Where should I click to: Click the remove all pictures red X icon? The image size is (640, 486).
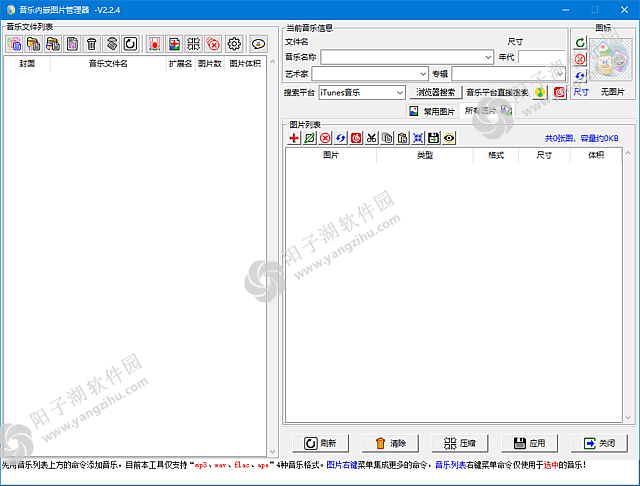click(x=213, y=44)
